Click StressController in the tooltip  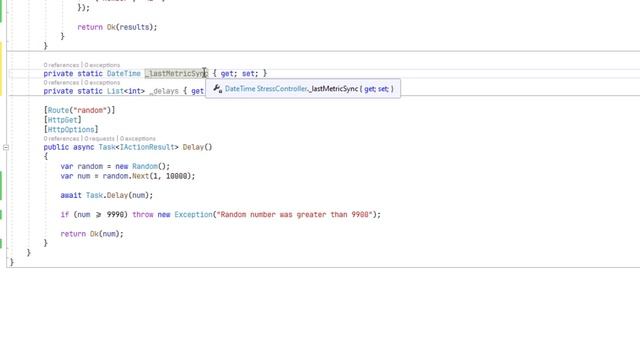(282, 89)
